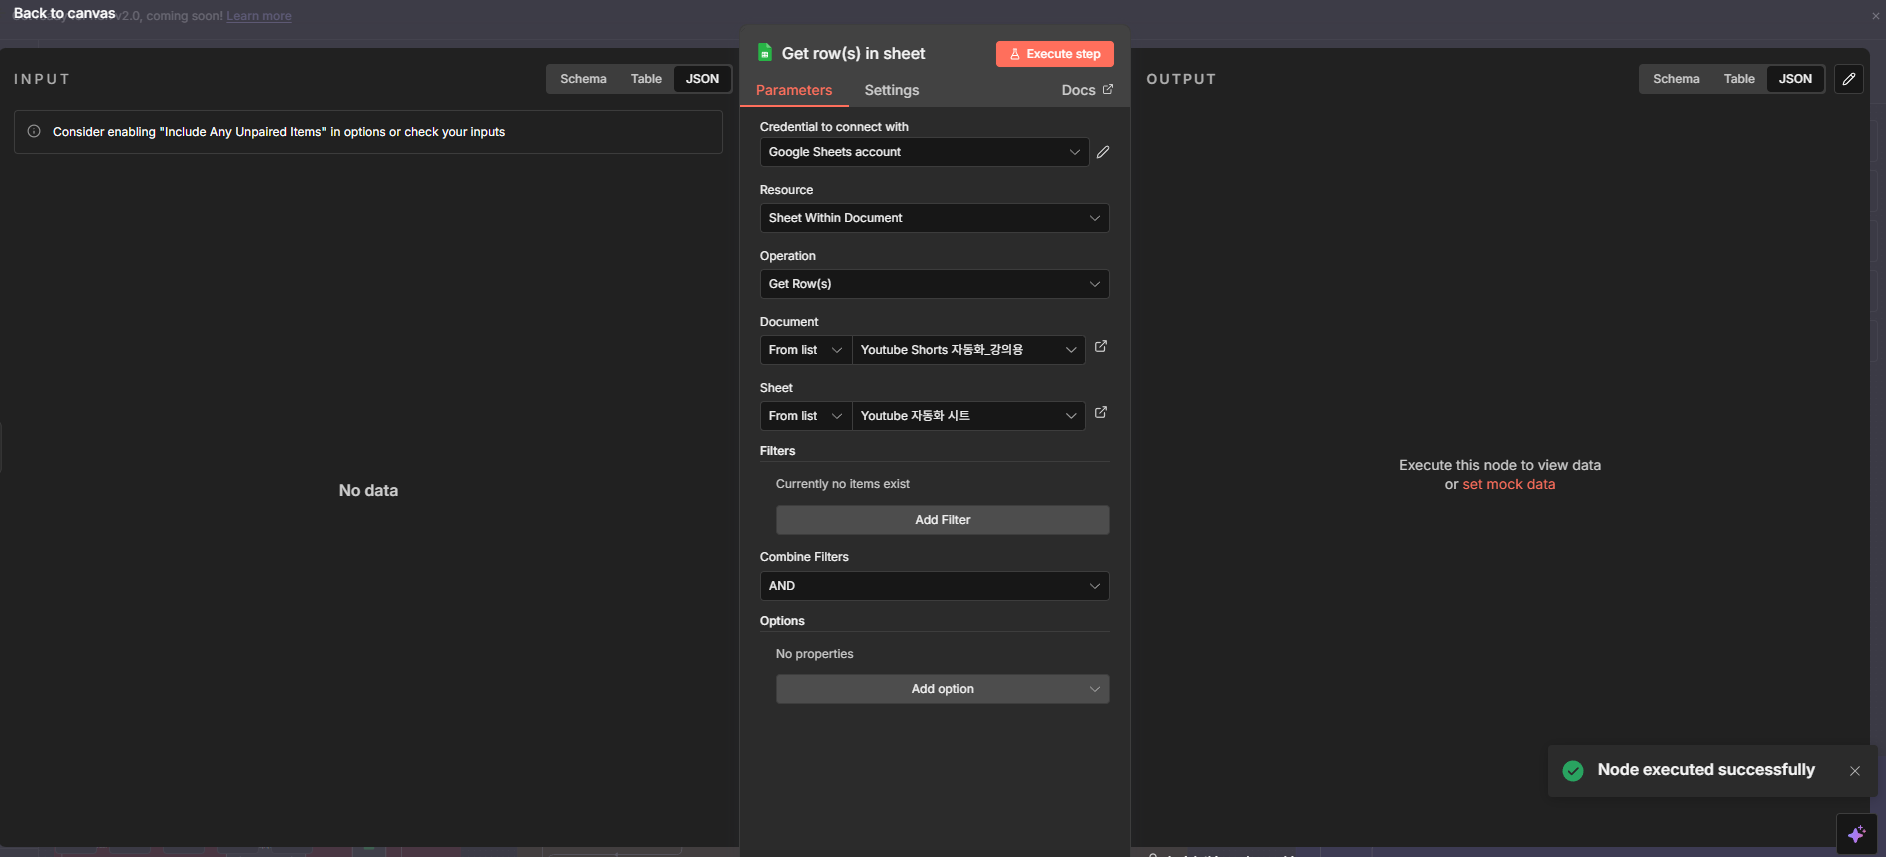Open the Learn more link in the banner
The height and width of the screenshot is (857, 1886).
259,16
